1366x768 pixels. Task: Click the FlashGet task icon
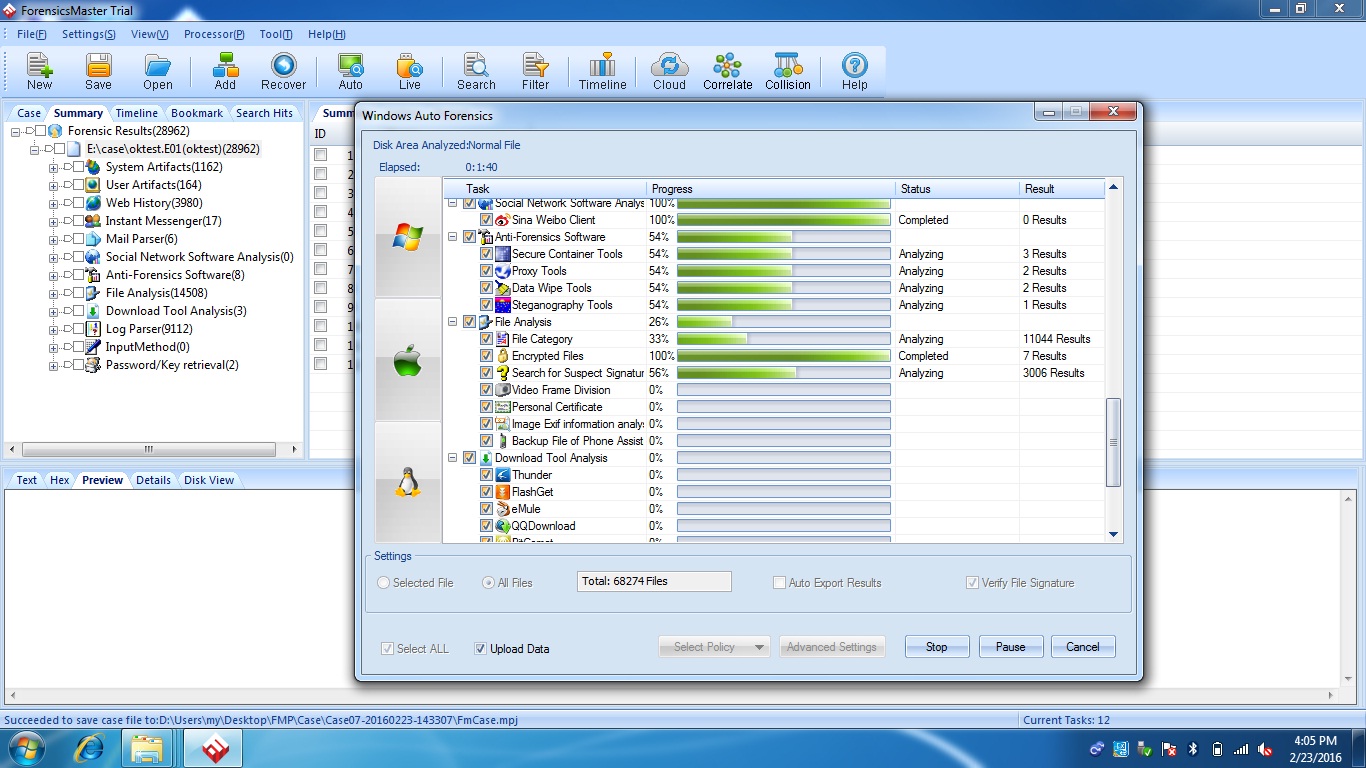503,492
